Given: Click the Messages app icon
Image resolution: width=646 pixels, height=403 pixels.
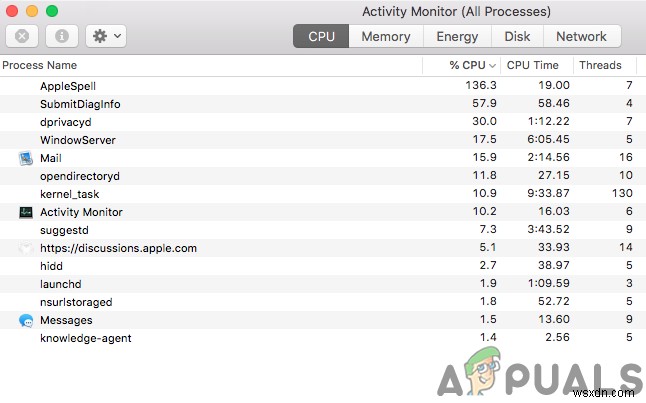Looking at the screenshot, I should tap(26, 320).
